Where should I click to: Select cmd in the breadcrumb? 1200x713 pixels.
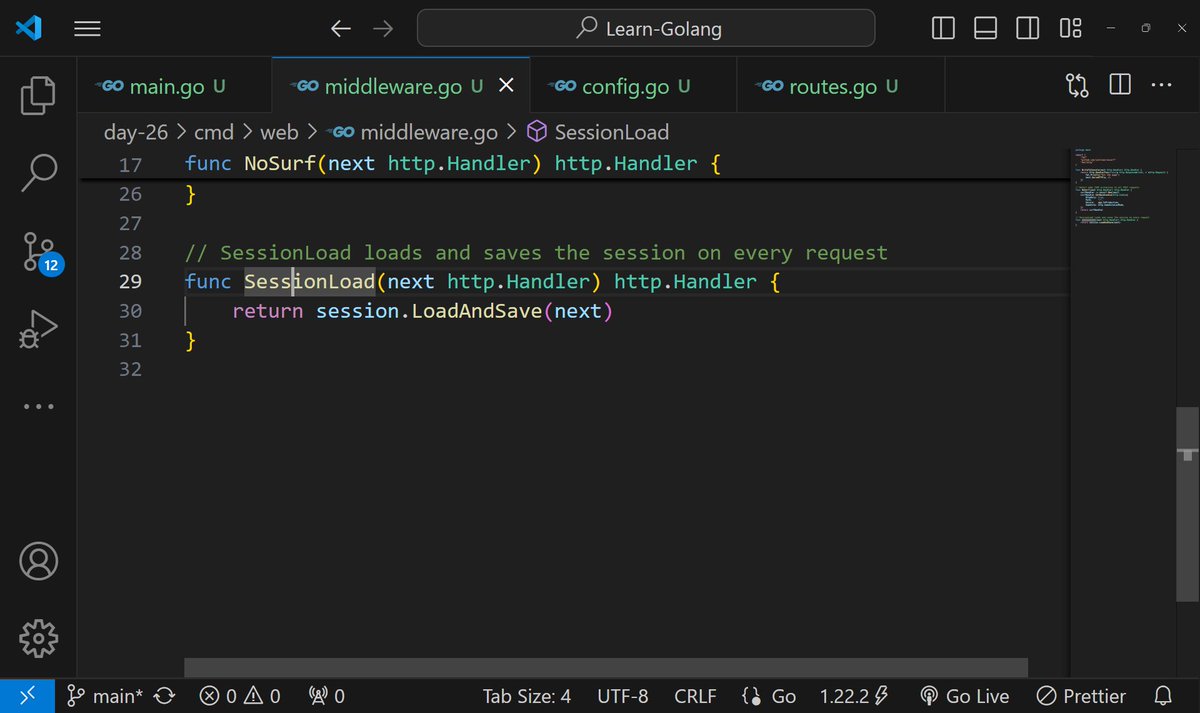tap(214, 132)
